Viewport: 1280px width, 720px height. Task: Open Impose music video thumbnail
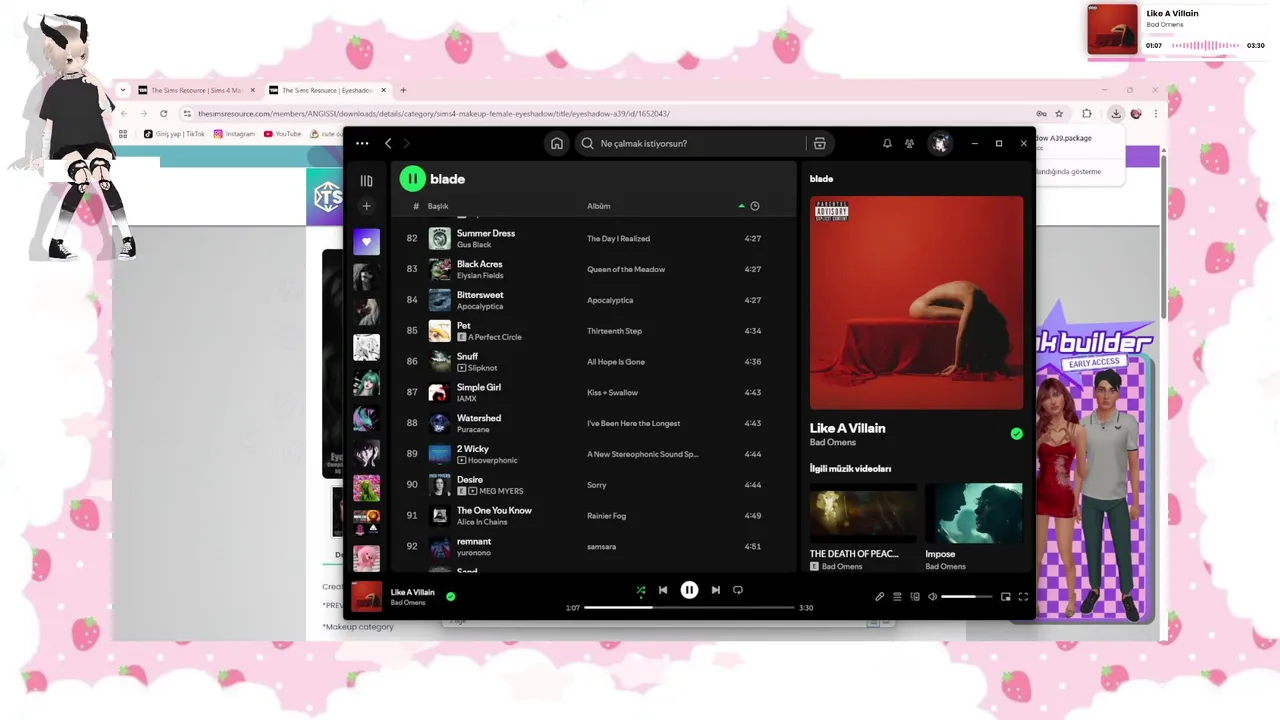(x=974, y=514)
